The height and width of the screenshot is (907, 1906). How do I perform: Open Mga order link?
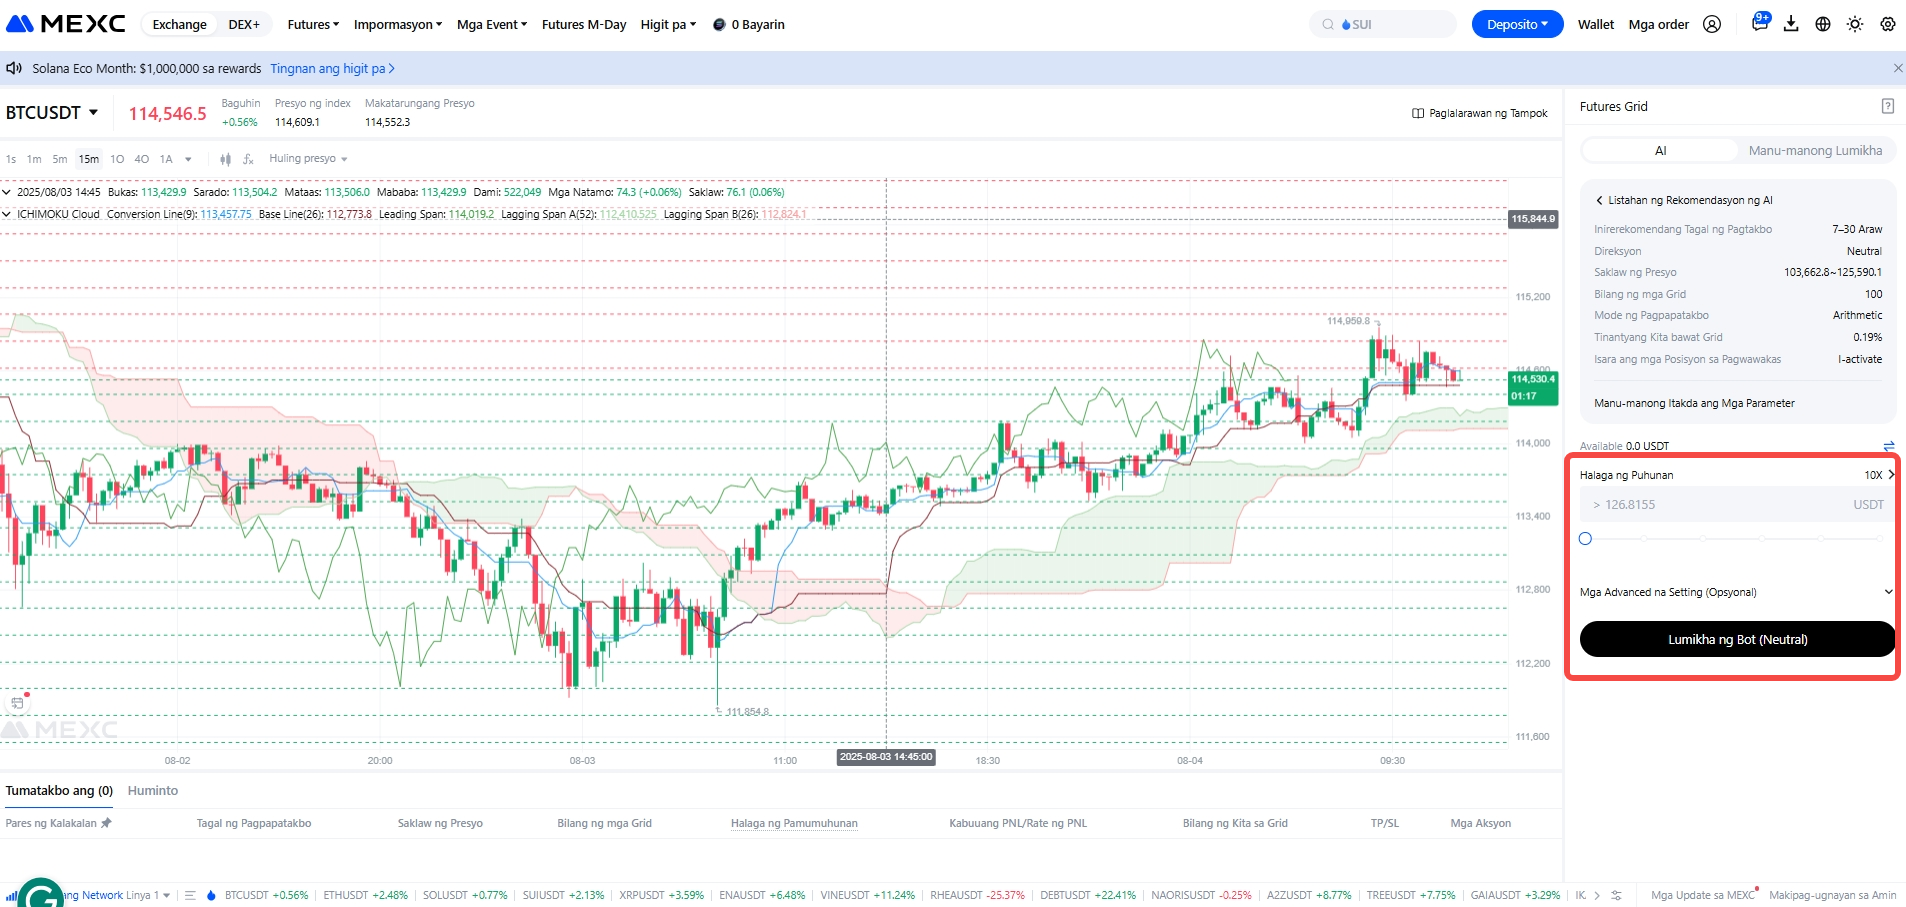tap(1659, 24)
